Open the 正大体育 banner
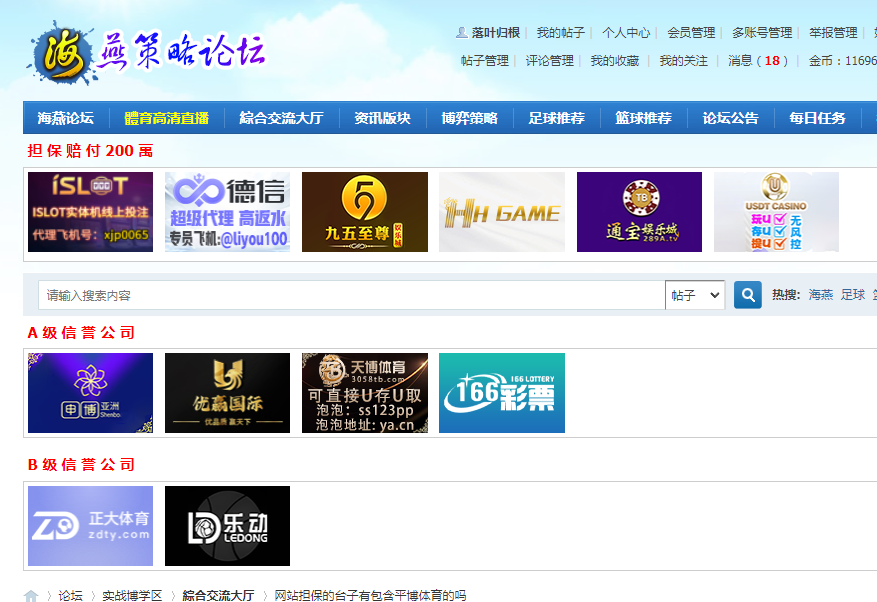 click(x=90, y=526)
